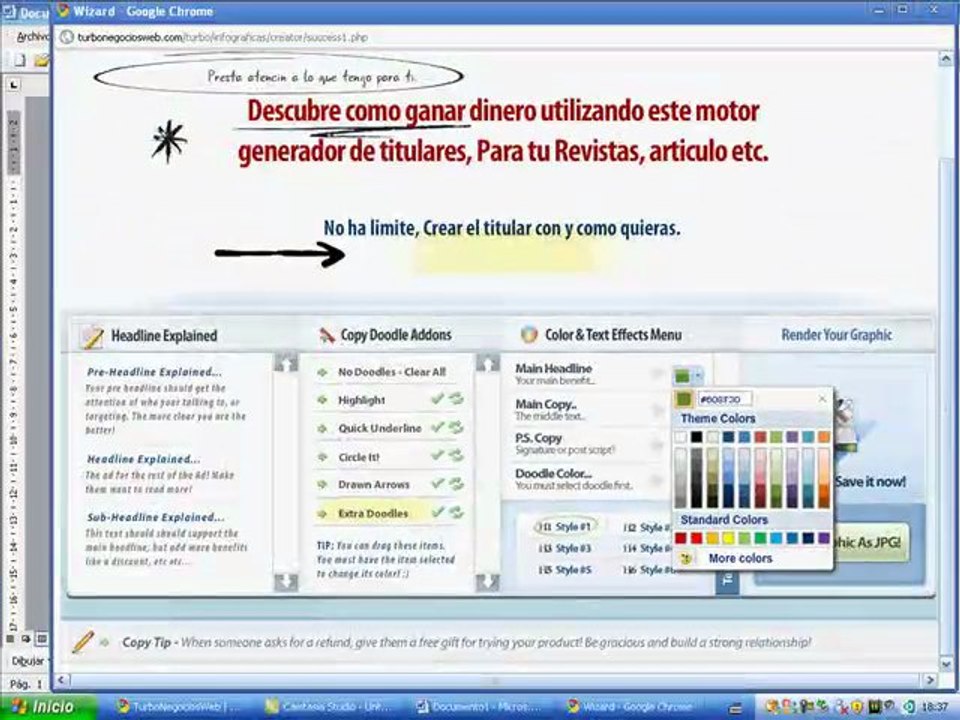This screenshot has width=960, height=720.
Task: Switch to Documento1 Microsoft Word taskbar item
Action: (x=480, y=707)
